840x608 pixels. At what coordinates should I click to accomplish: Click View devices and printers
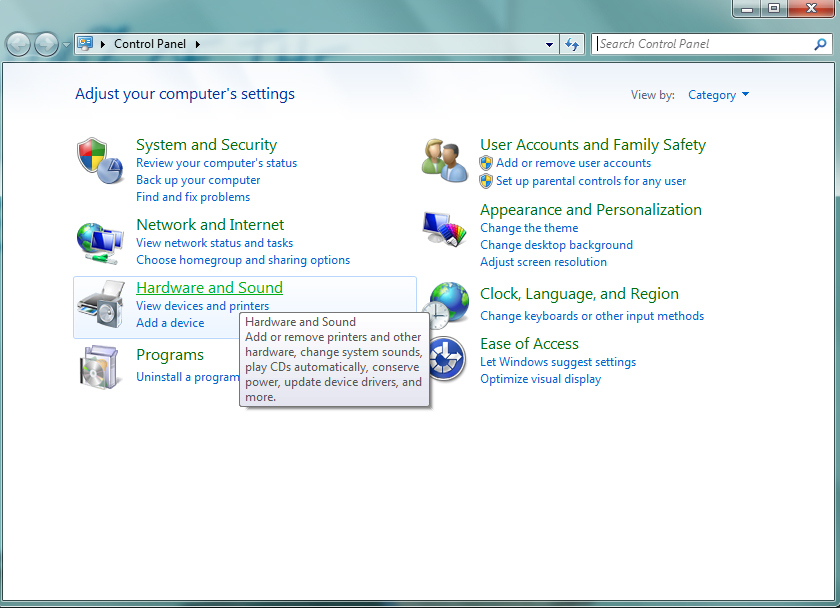[x=202, y=306]
